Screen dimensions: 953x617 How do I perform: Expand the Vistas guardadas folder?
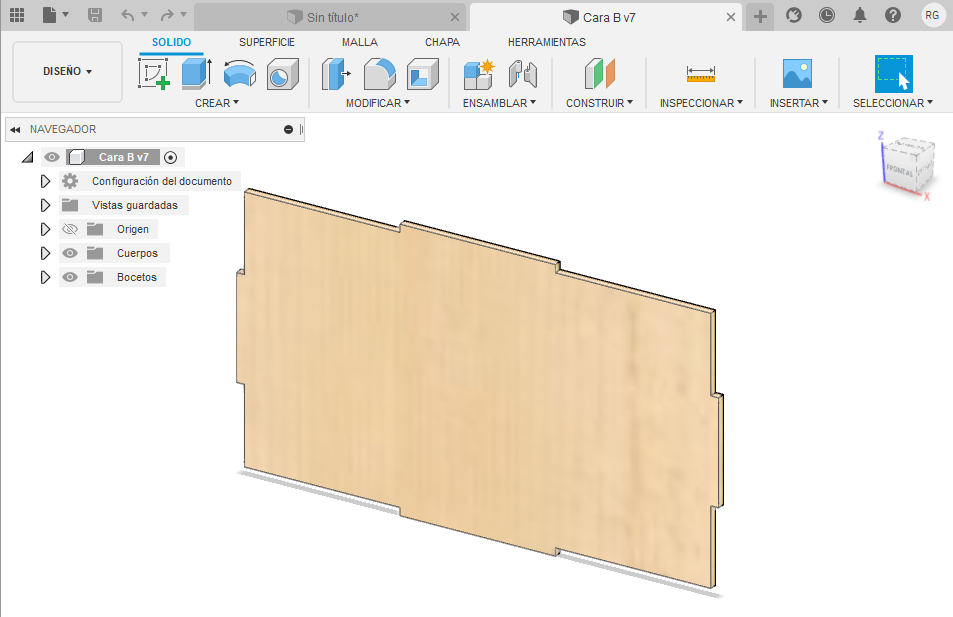pyautogui.click(x=45, y=205)
